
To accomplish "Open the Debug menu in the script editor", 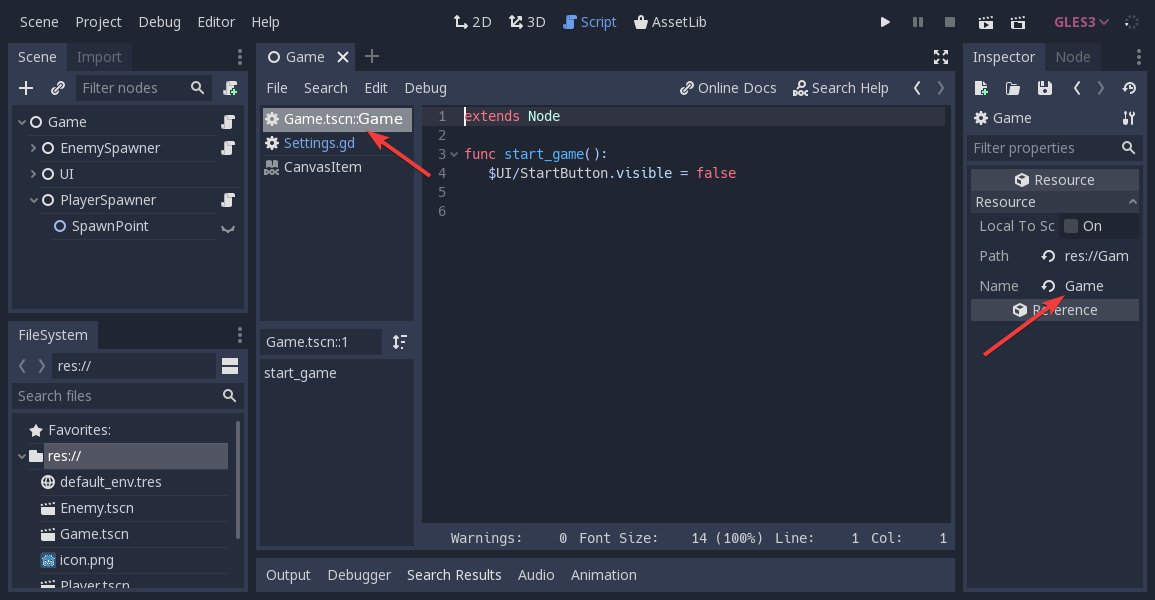I will [425, 87].
